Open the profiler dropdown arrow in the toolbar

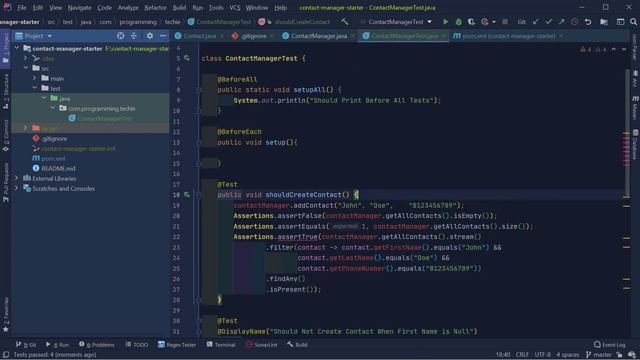(494, 22)
